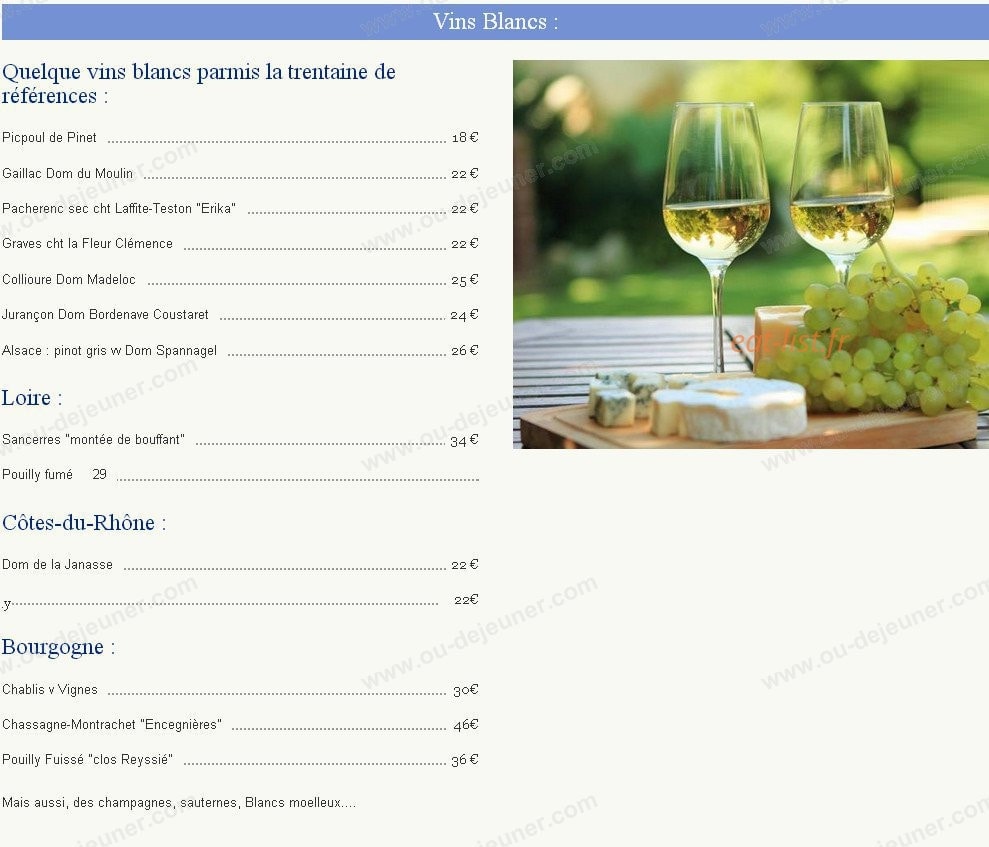Click the "Côtes-du-Rhône :" section heading
The height and width of the screenshot is (847, 989).
click(x=84, y=523)
